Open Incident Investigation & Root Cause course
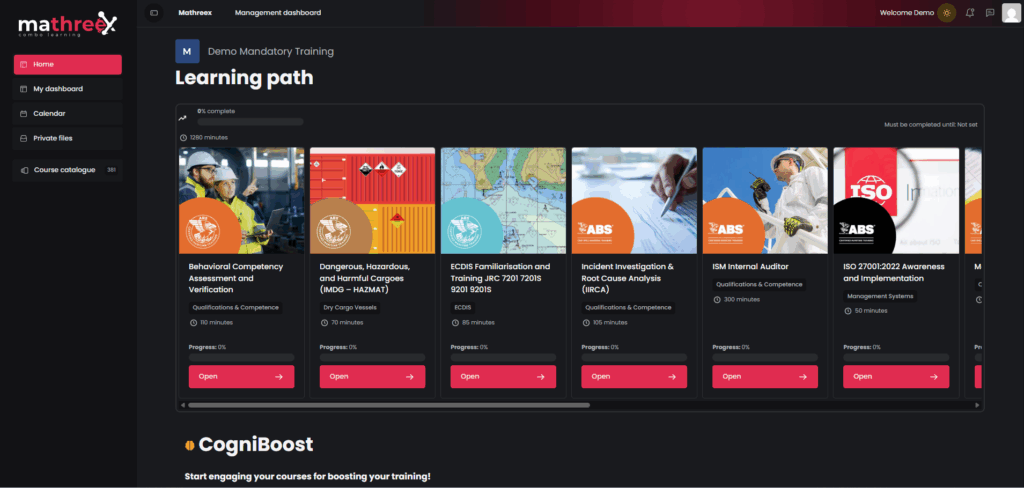 pyautogui.click(x=634, y=376)
